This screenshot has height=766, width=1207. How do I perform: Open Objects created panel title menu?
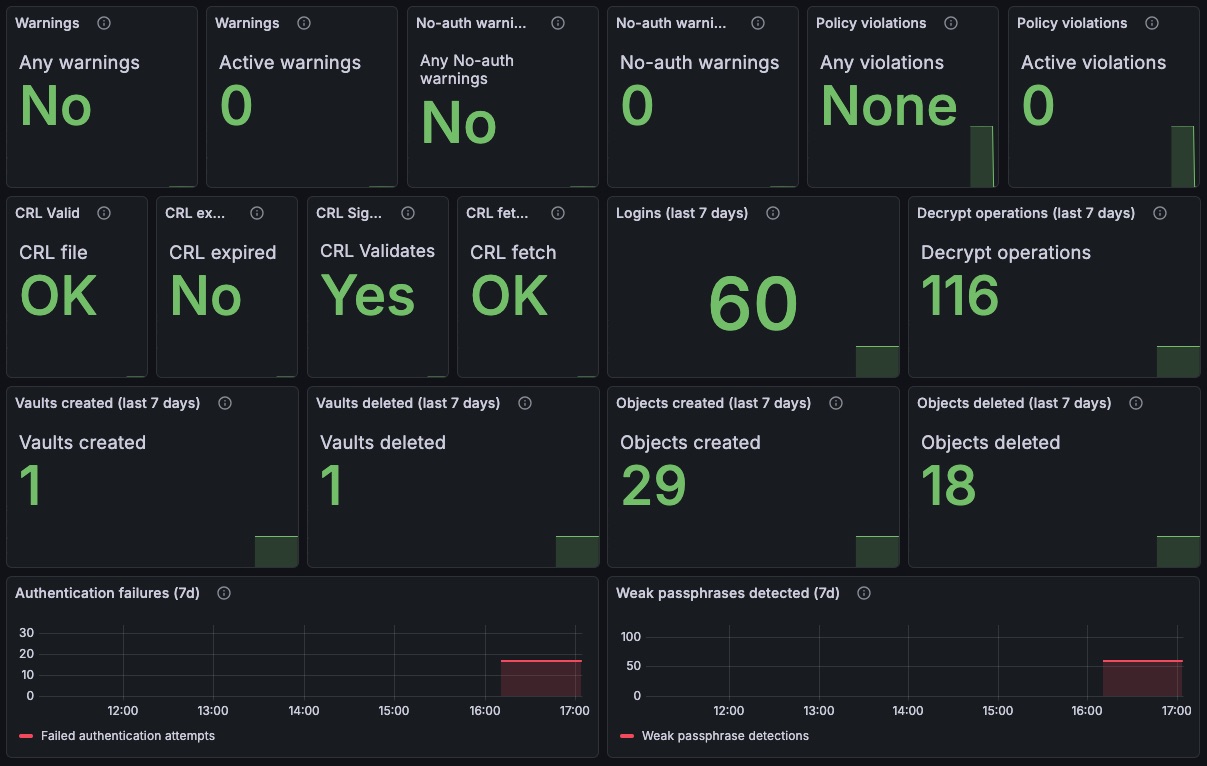[713, 403]
